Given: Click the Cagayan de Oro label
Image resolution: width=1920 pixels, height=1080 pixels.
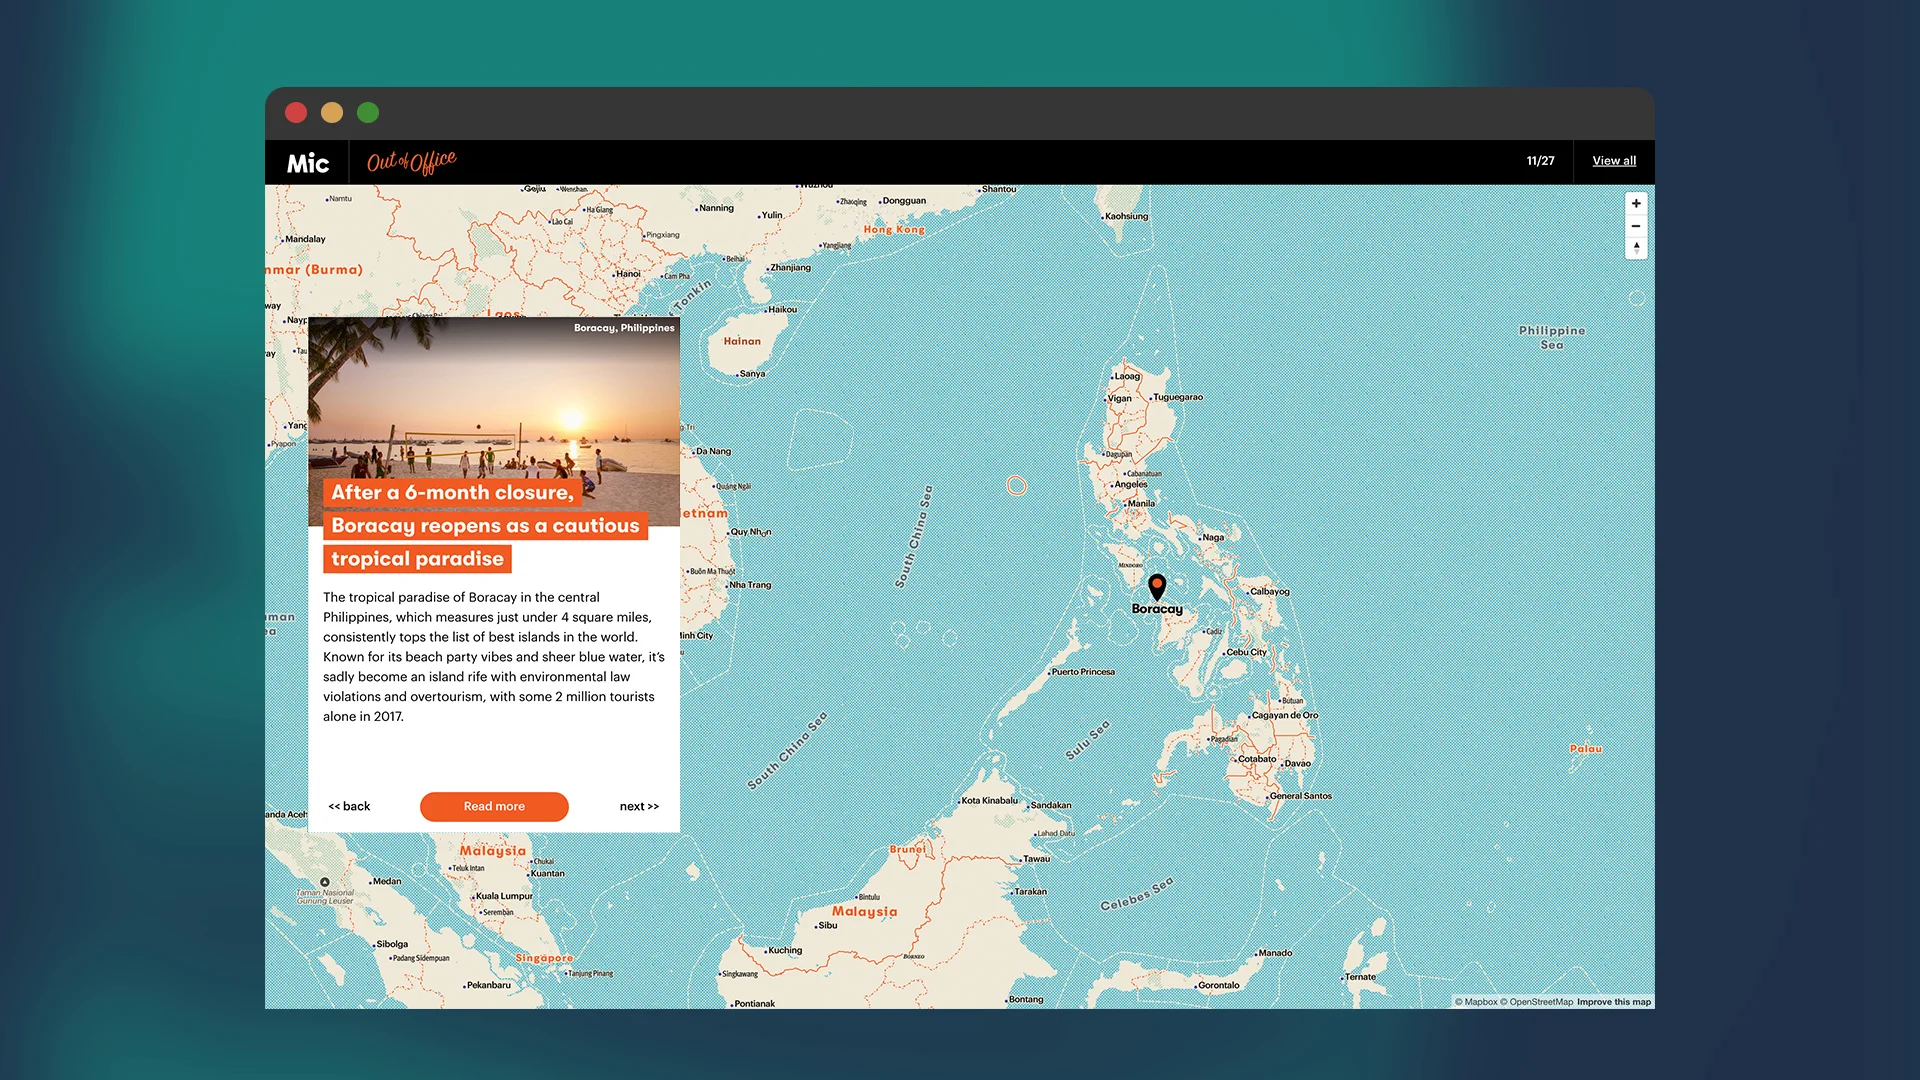Looking at the screenshot, I should coord(1285,716).
